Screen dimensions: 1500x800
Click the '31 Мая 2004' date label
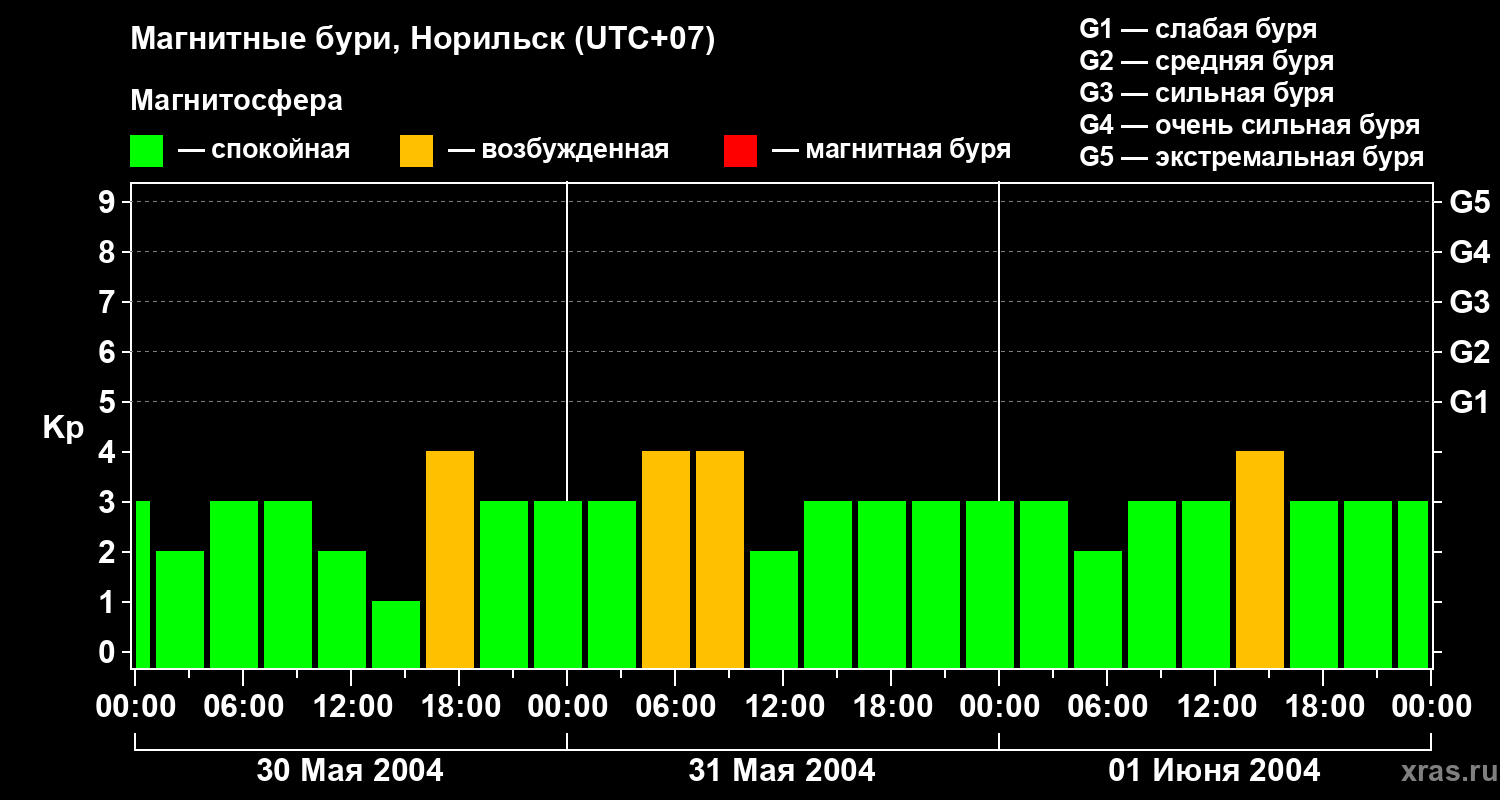click(782, 771)
